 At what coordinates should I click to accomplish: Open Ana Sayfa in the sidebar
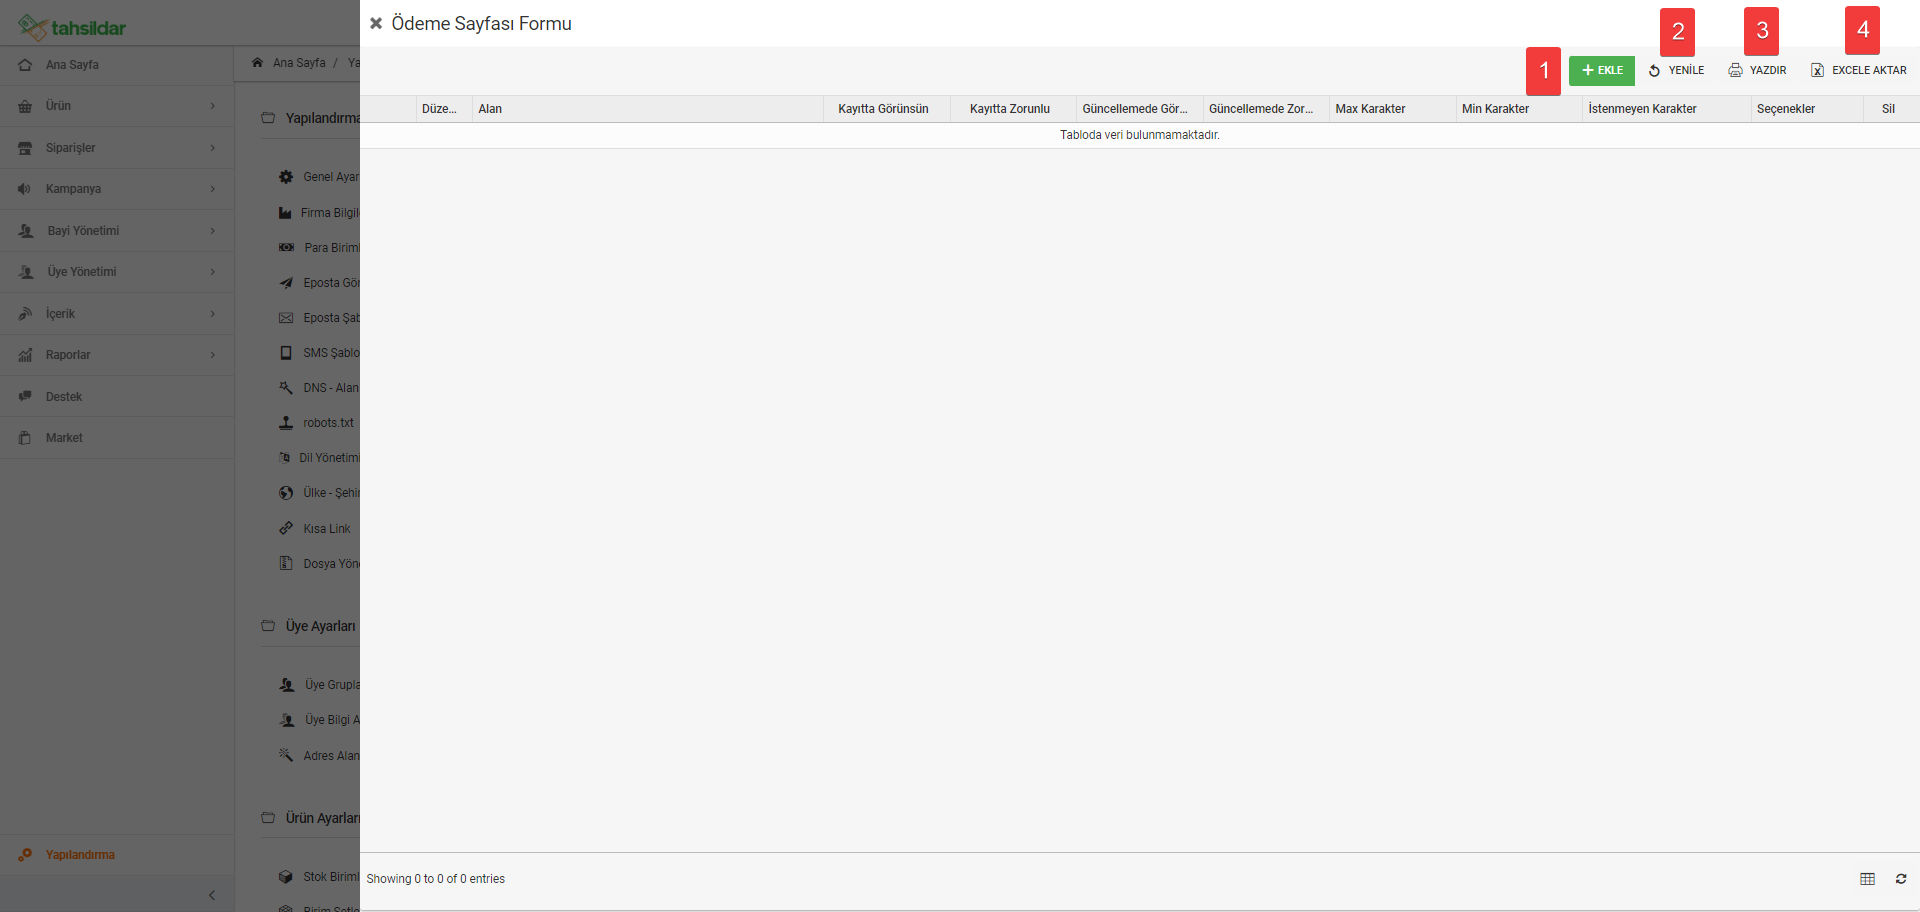coord(117,65)
